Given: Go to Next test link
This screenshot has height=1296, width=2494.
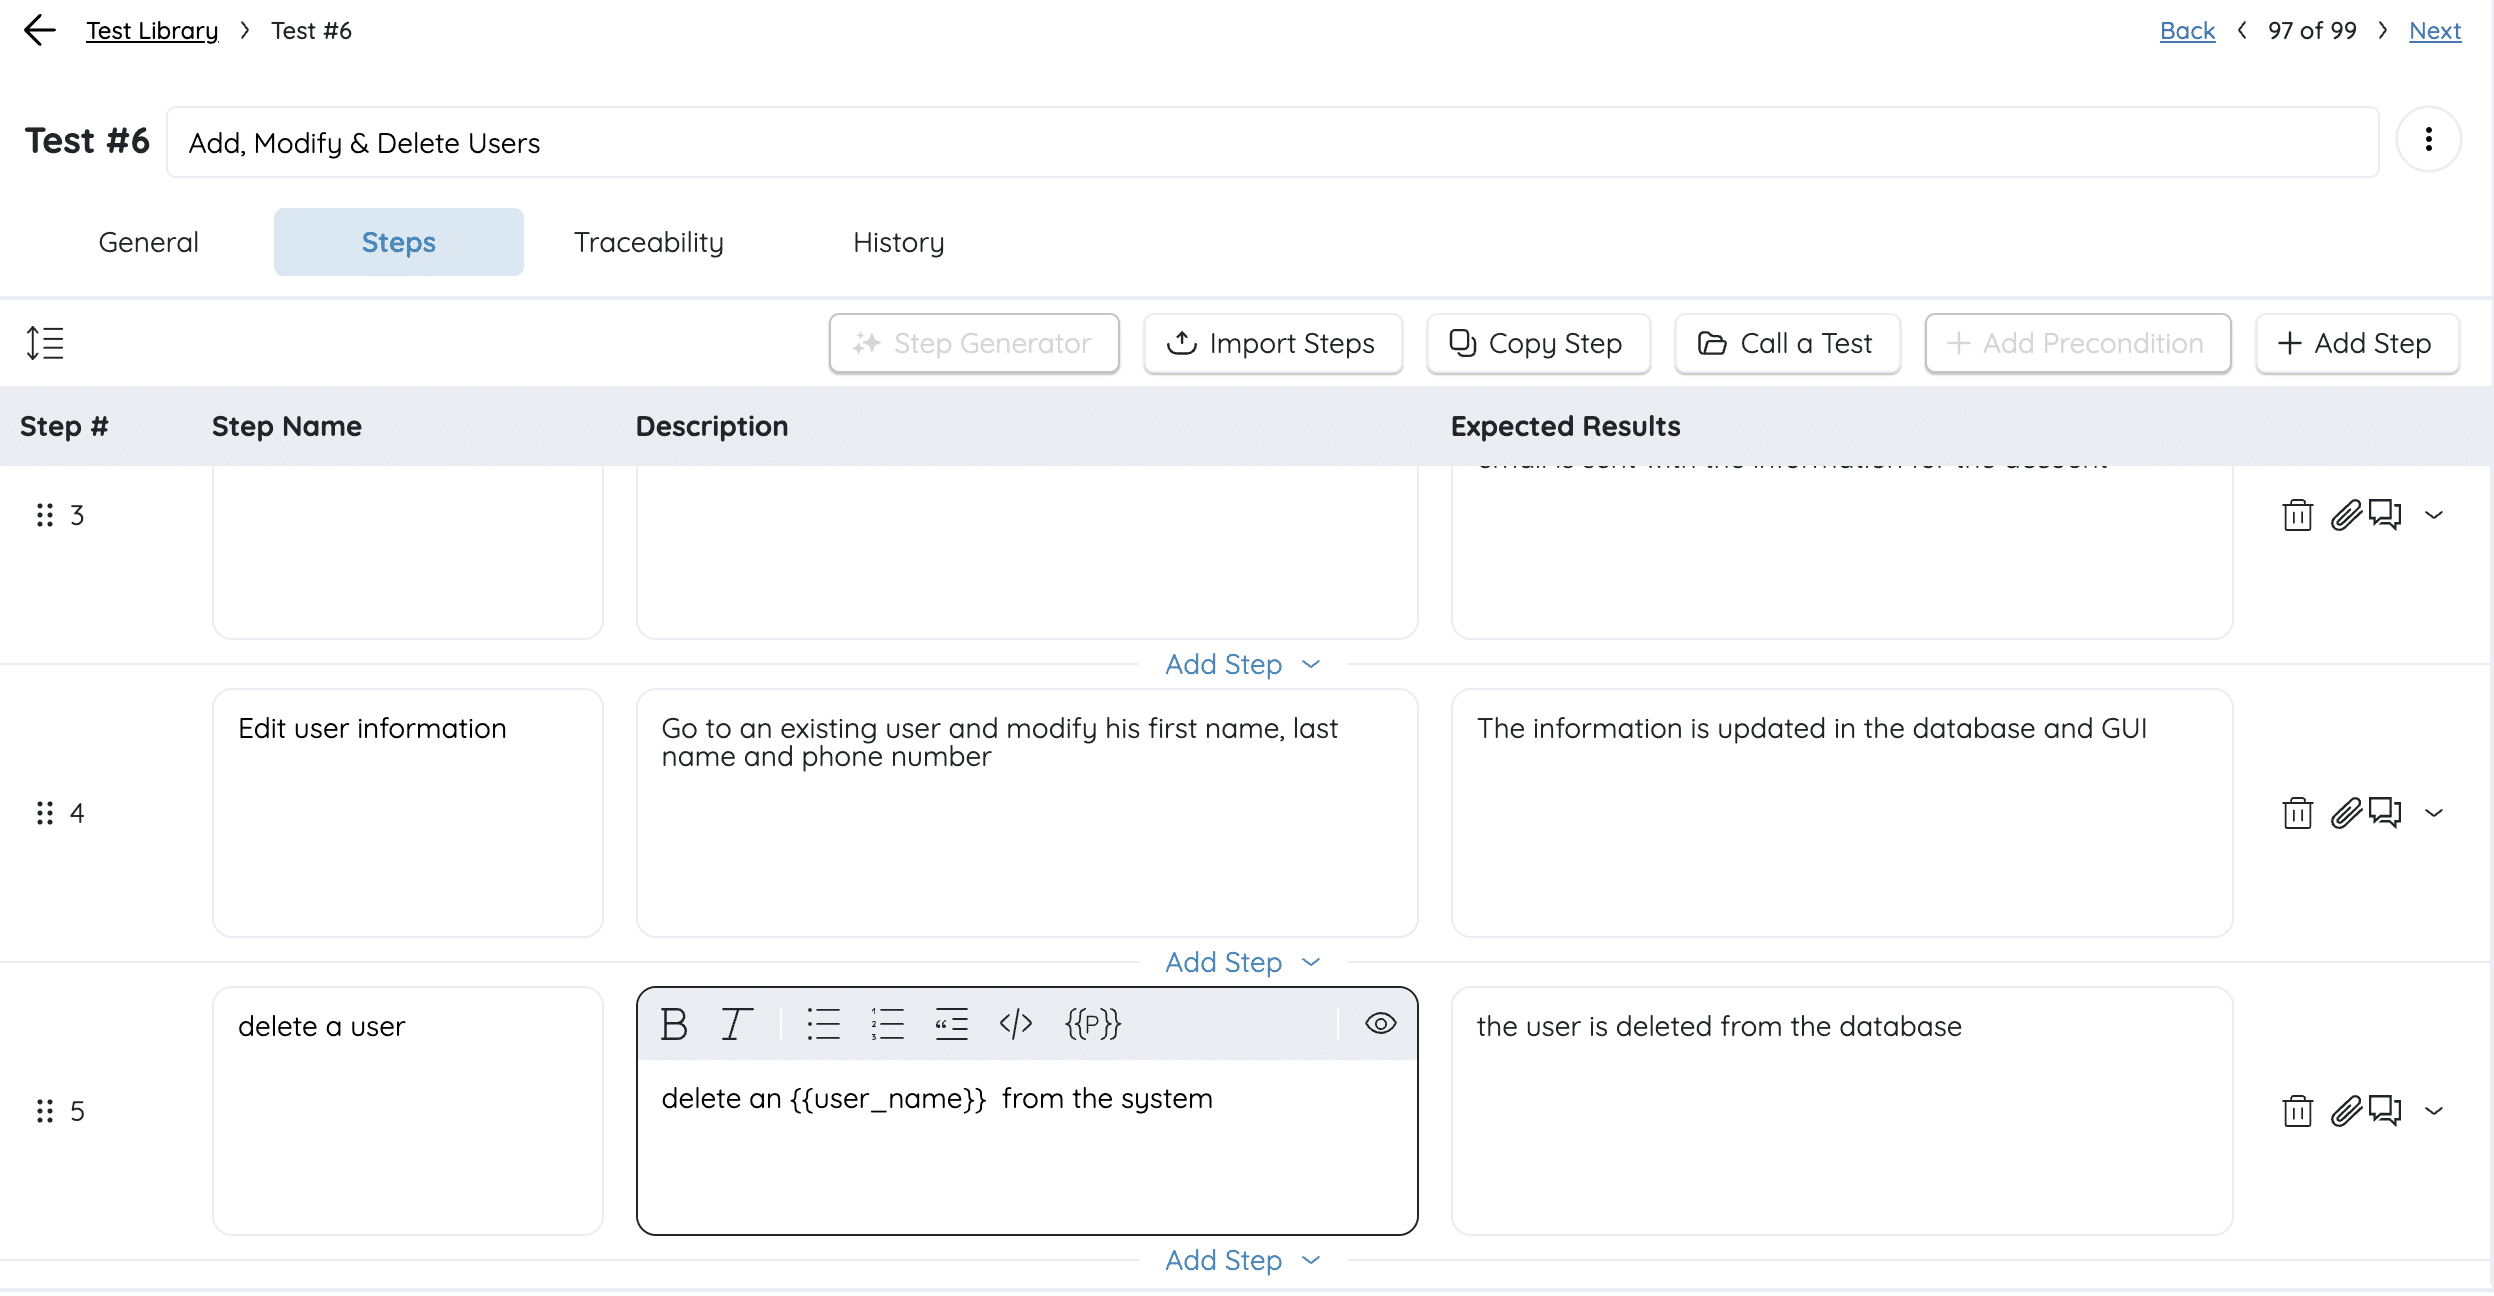Looking at the screenshot, I should [x=2434, y=31].
